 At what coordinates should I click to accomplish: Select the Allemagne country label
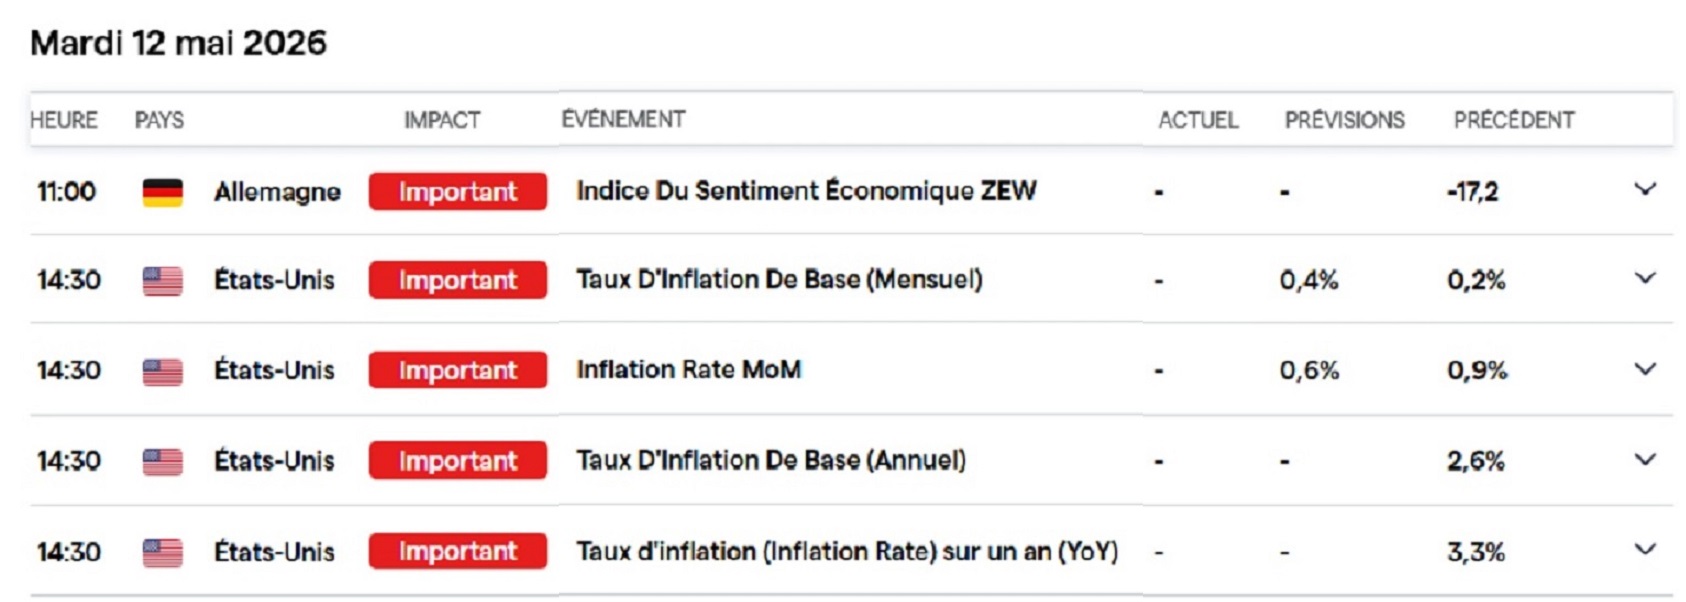277,192
